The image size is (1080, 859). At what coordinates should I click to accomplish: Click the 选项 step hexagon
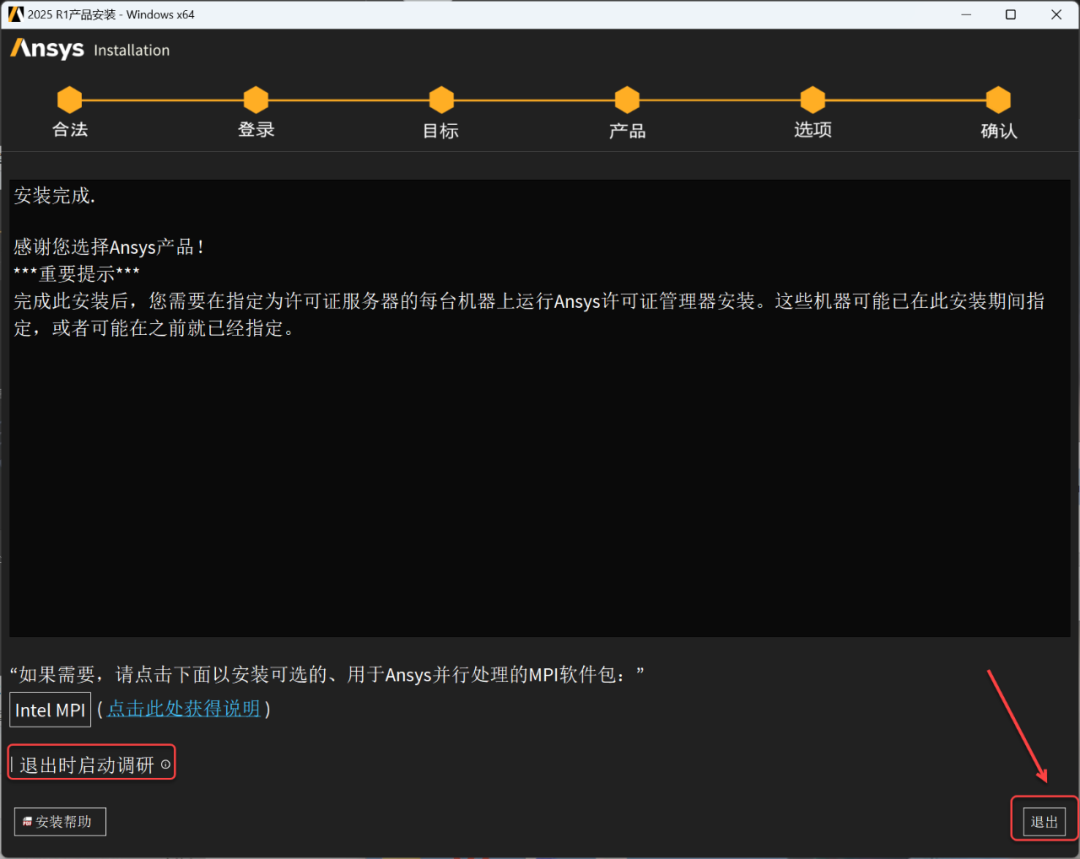[x=813, y=100]
